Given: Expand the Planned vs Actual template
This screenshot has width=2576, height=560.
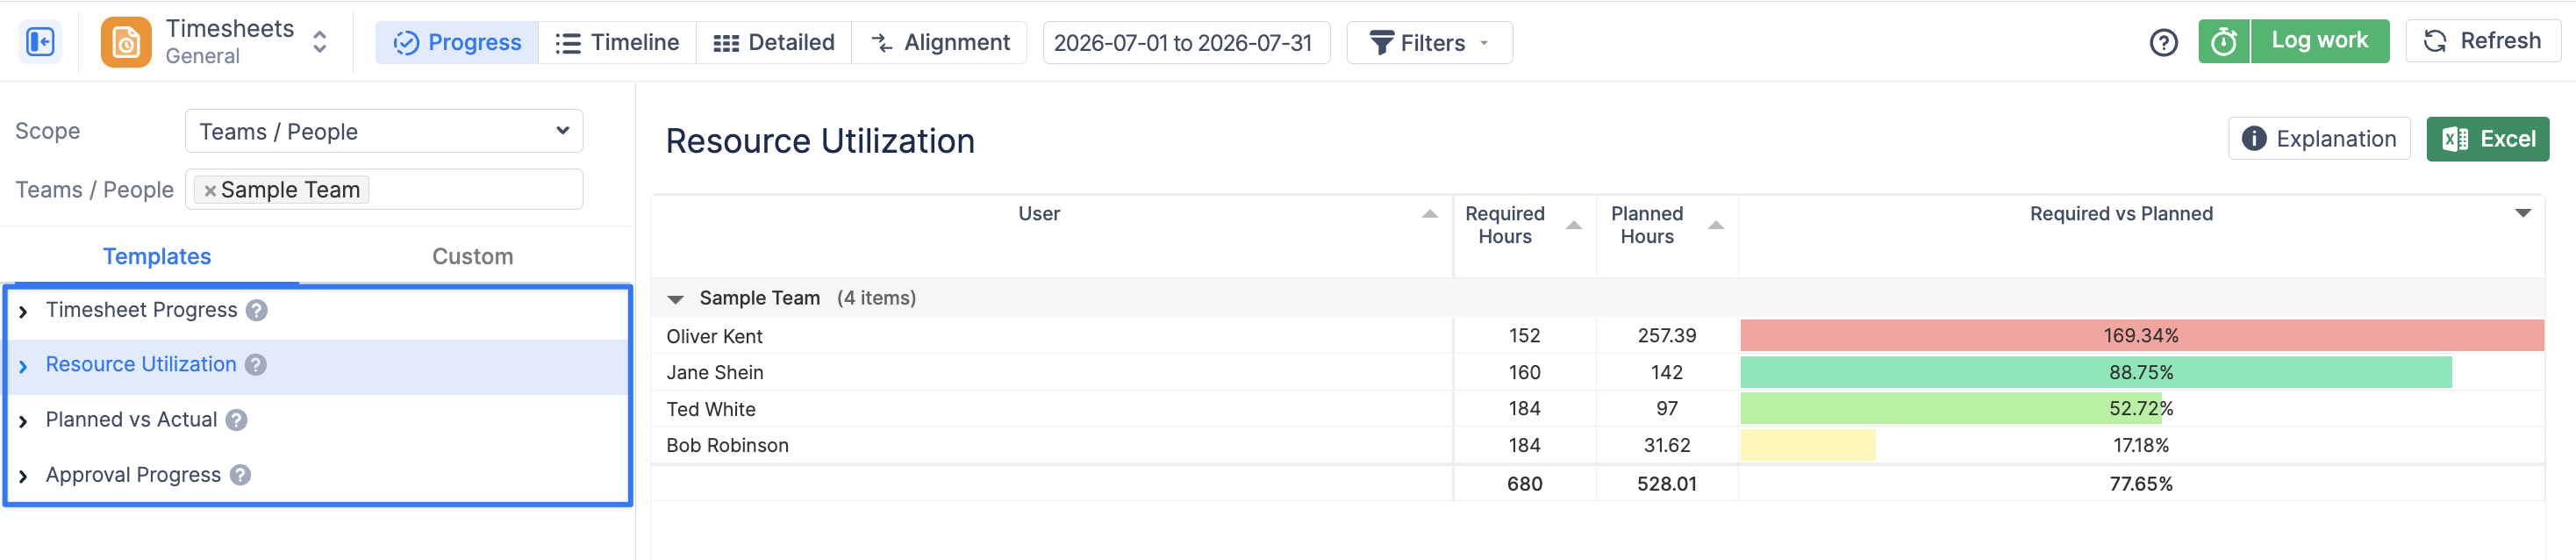Looking at the screenshot, I should tap(23, 421).
